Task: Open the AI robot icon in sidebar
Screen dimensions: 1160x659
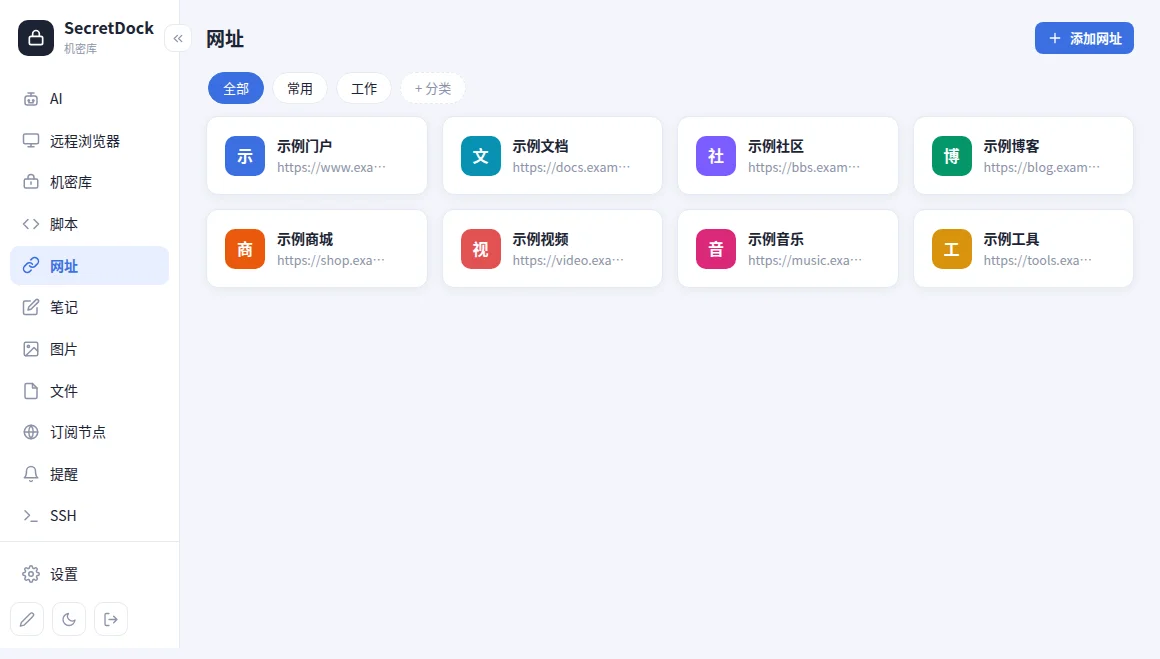Action: click(30, 99)
